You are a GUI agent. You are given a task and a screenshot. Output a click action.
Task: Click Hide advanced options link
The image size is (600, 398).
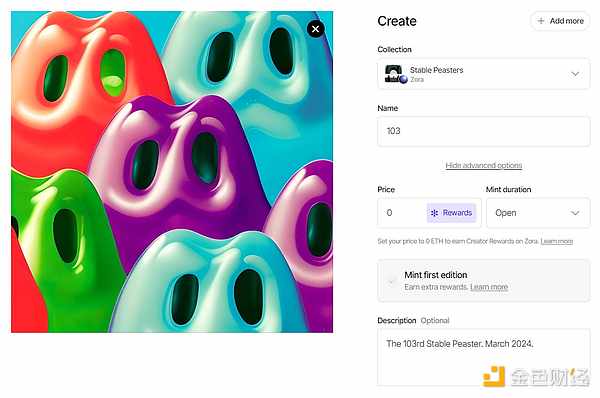(484, 165)
